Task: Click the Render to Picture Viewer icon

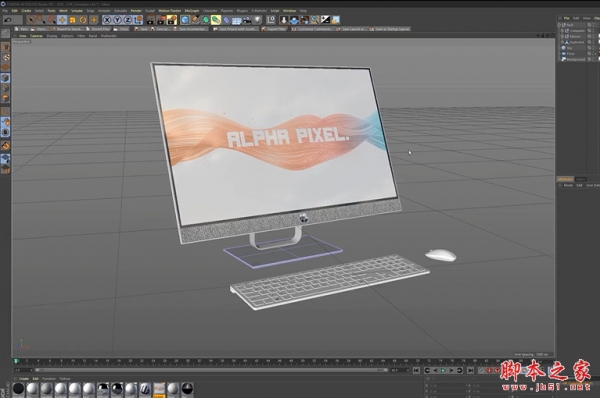Action: point(161,20)
